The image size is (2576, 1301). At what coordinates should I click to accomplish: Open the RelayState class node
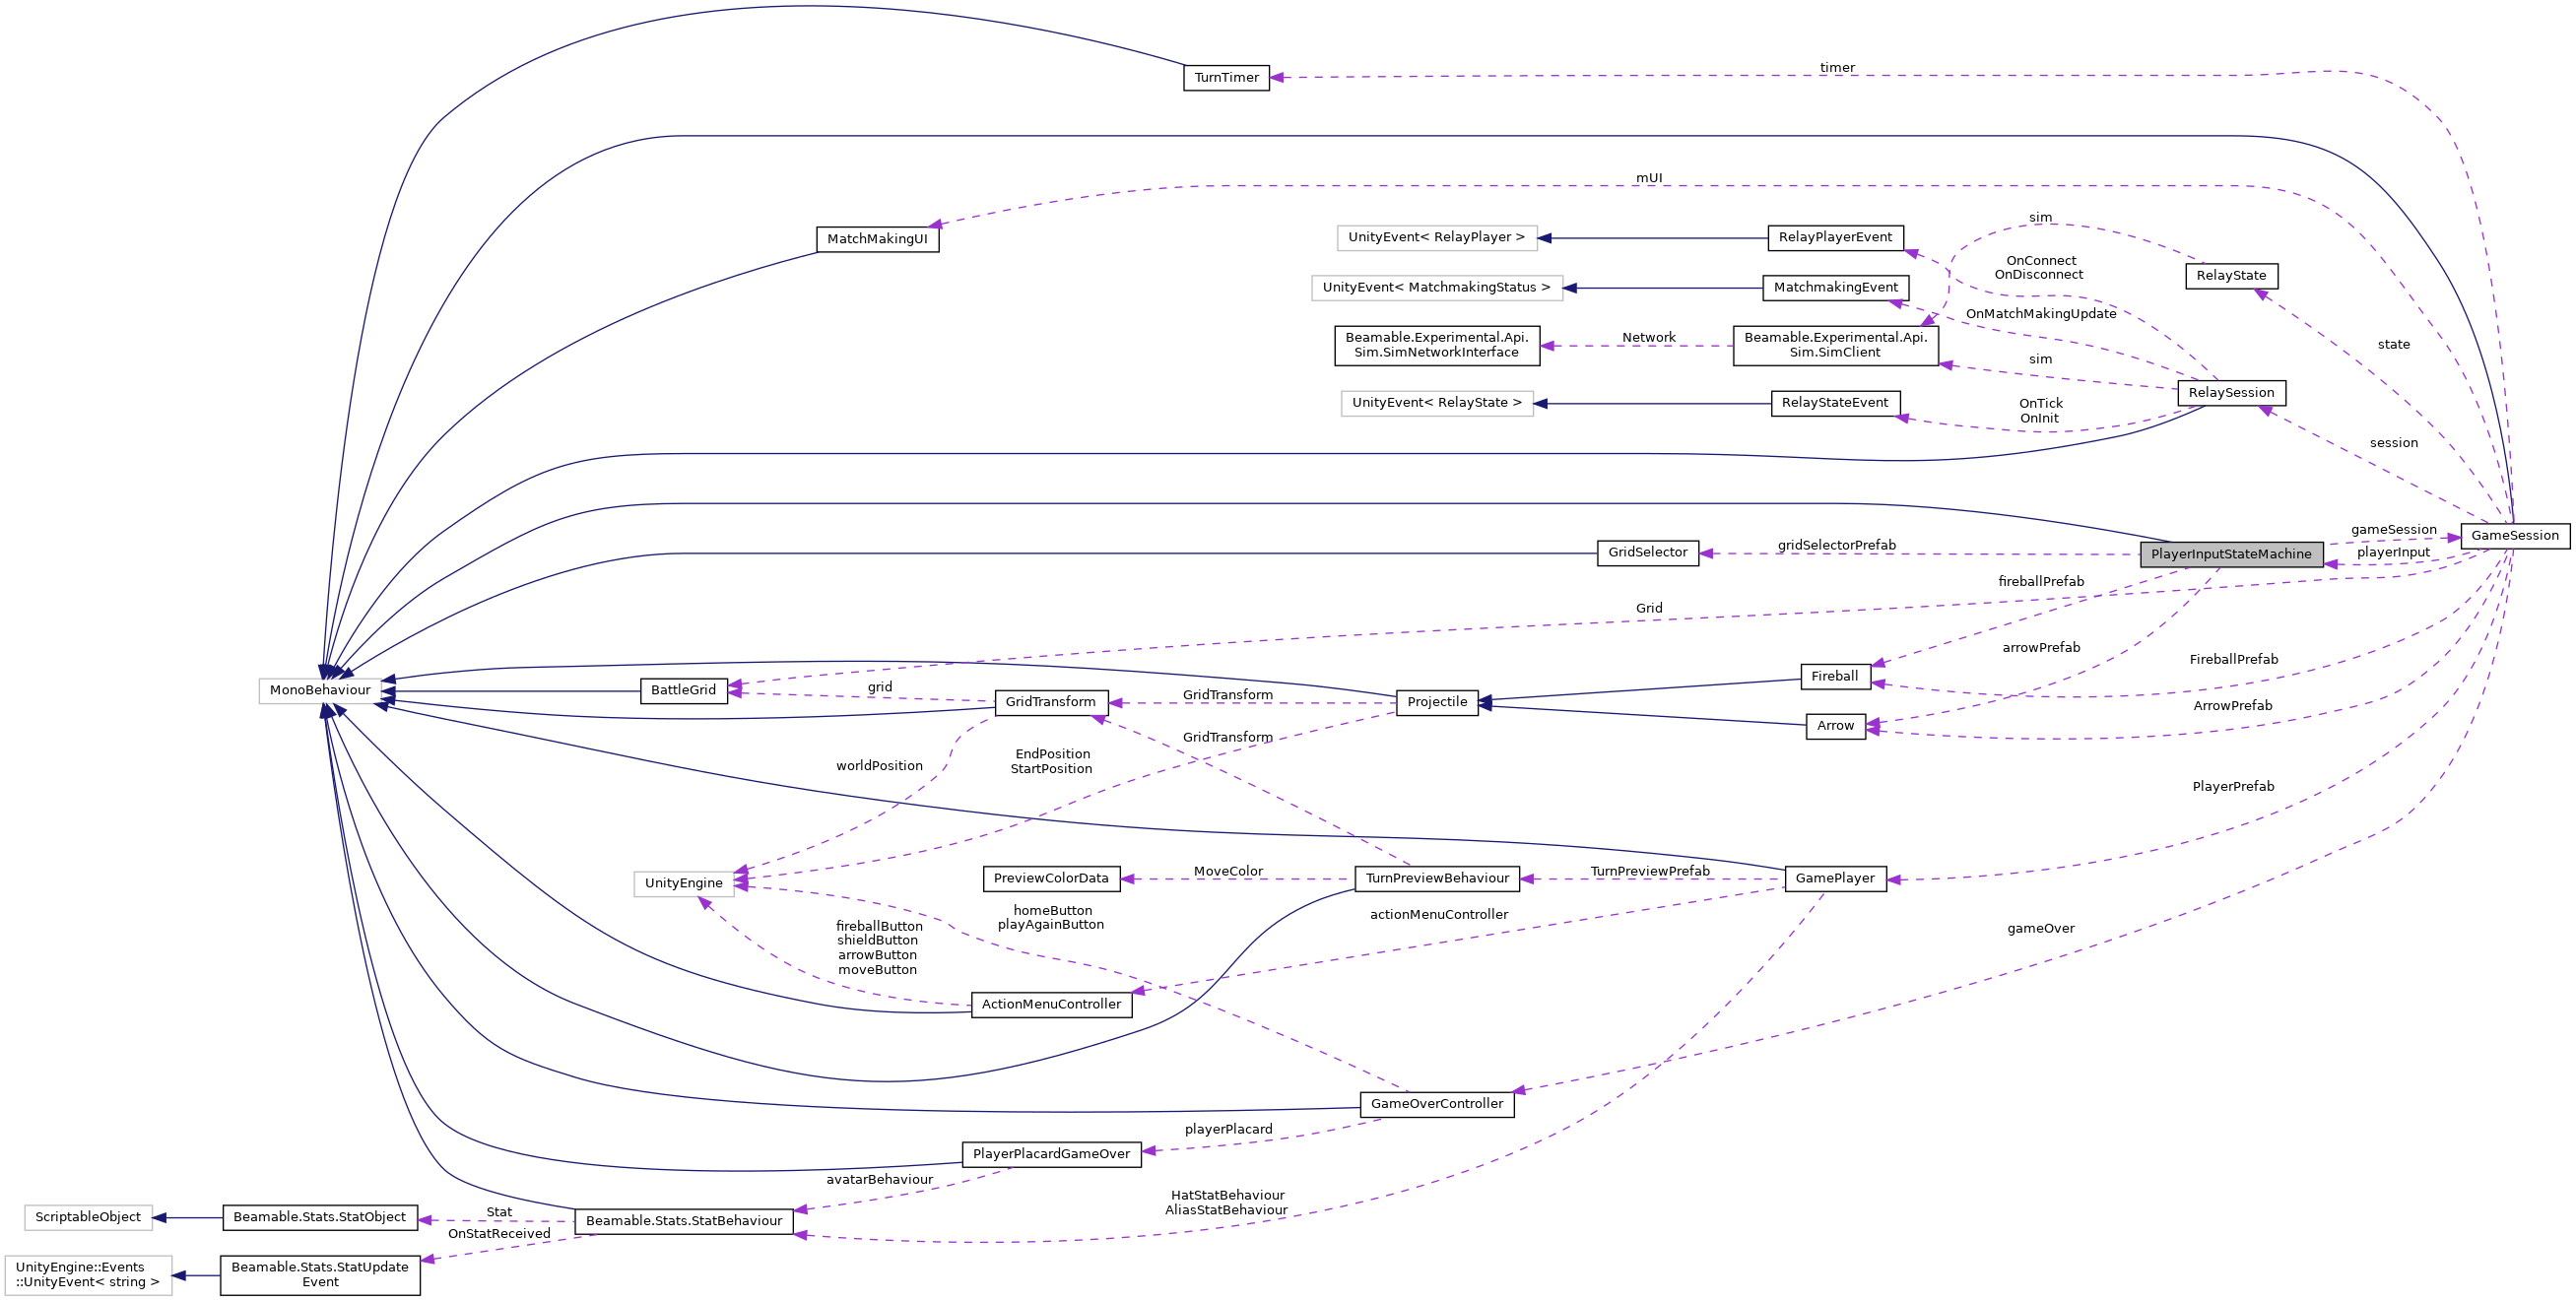pyautogui.click(x=2232, y=276)
